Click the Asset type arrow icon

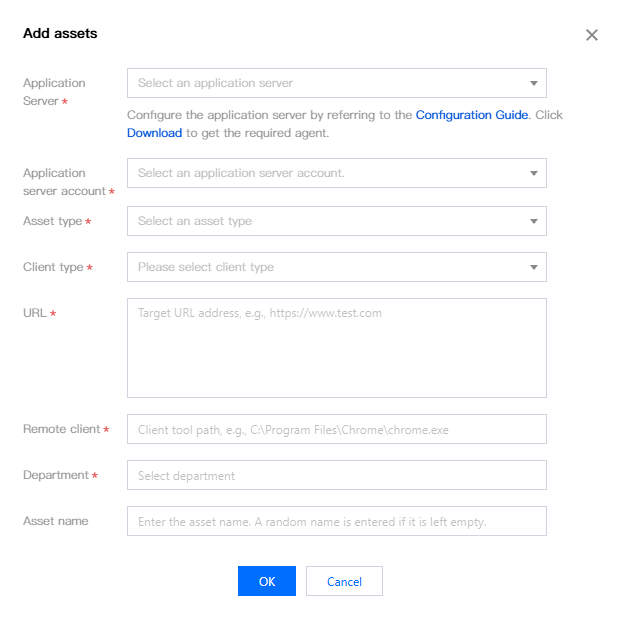pyautogui.click(x=534, y=221)
